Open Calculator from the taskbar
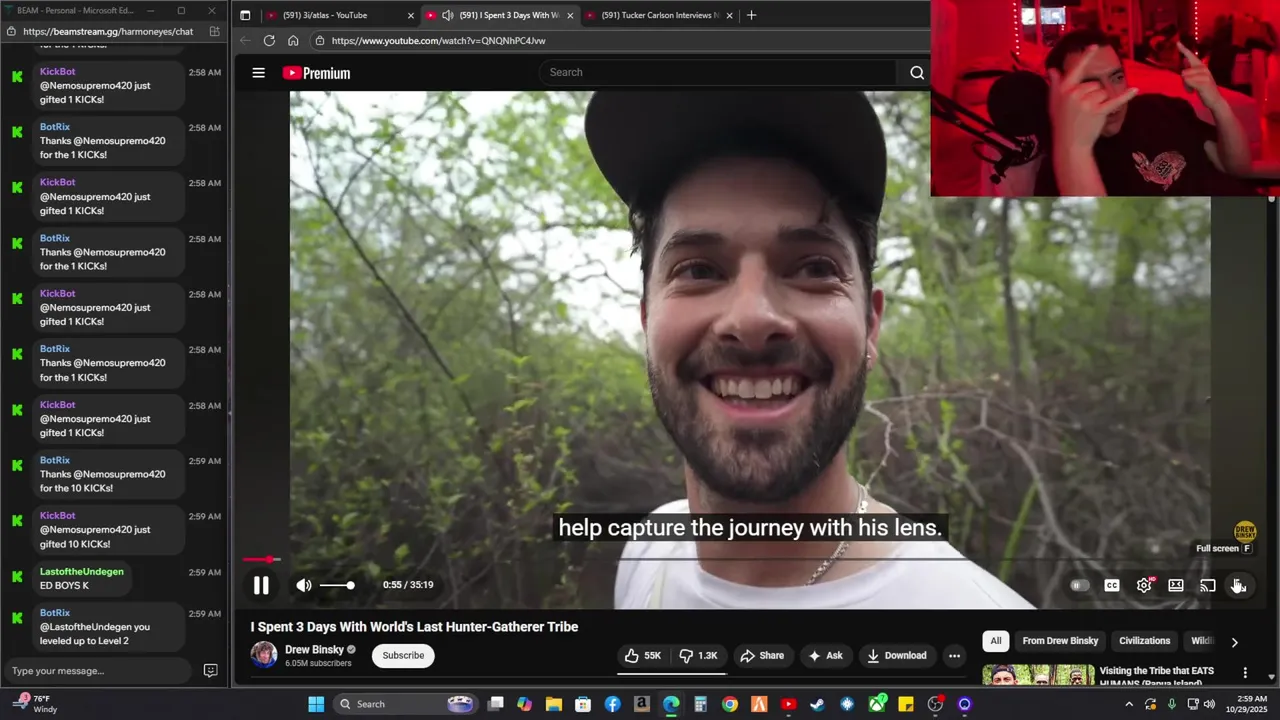Viewport: 1280px width, 720px height. point(701,704)
